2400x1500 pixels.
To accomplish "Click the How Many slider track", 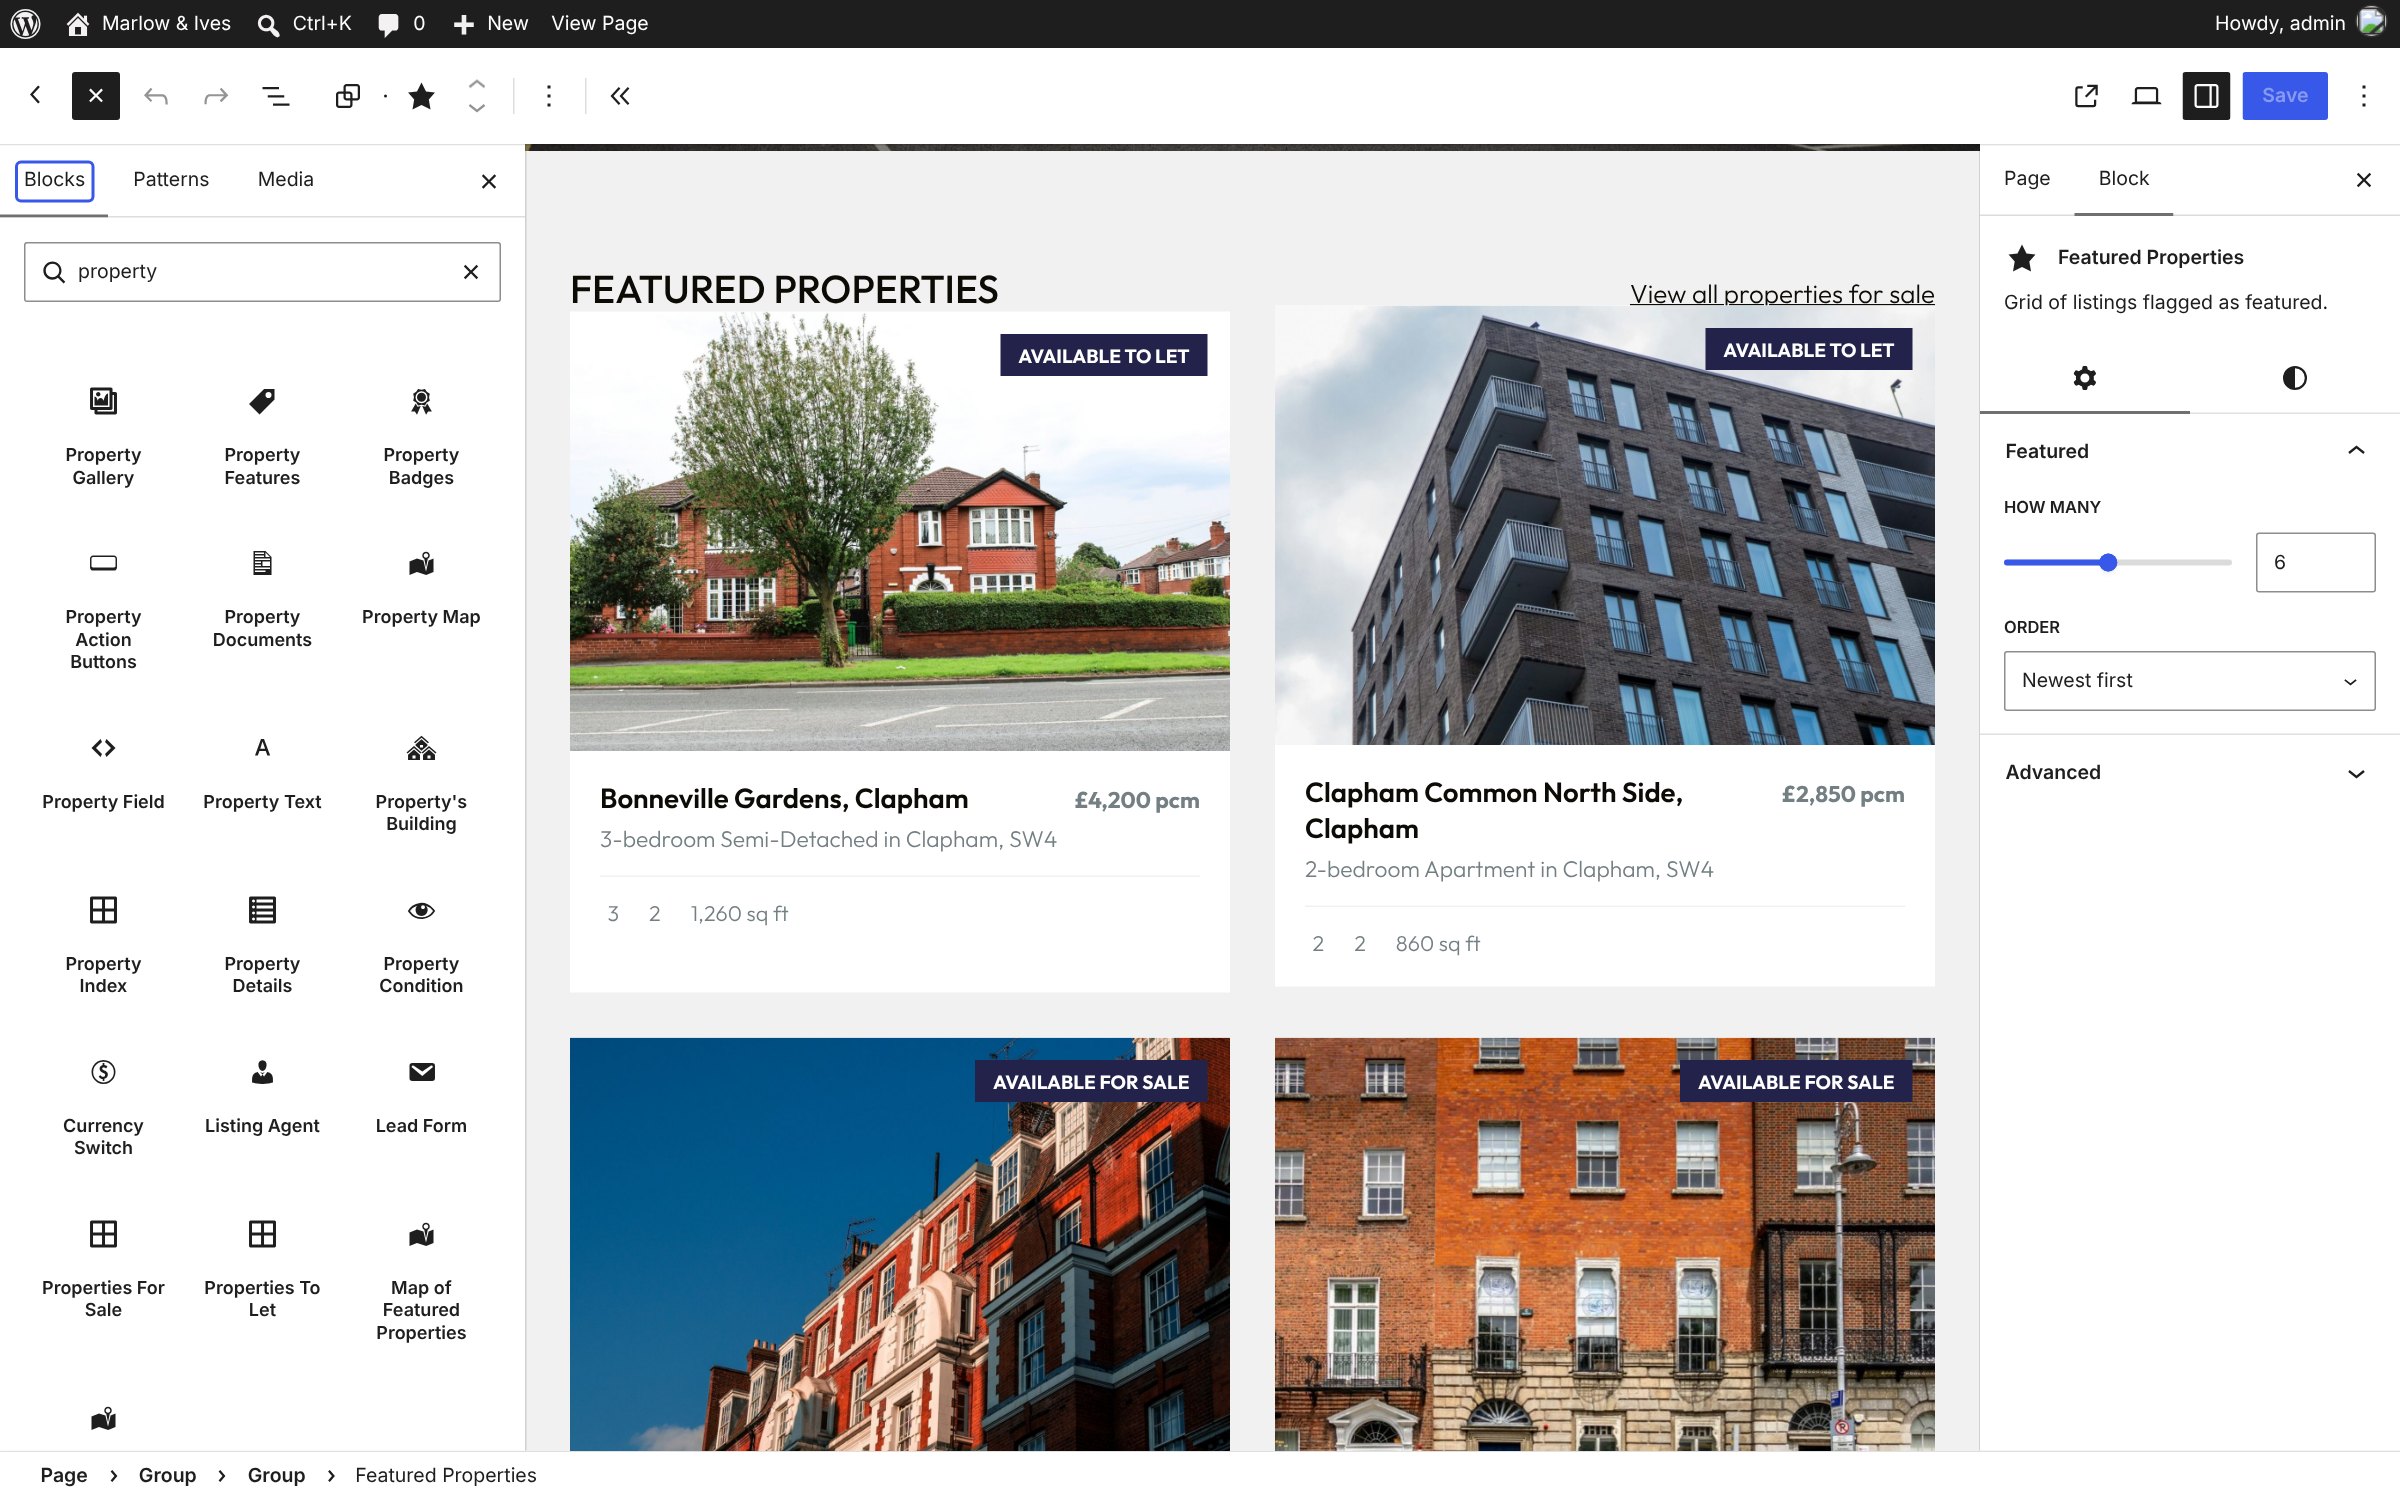I will (2117, 562).
